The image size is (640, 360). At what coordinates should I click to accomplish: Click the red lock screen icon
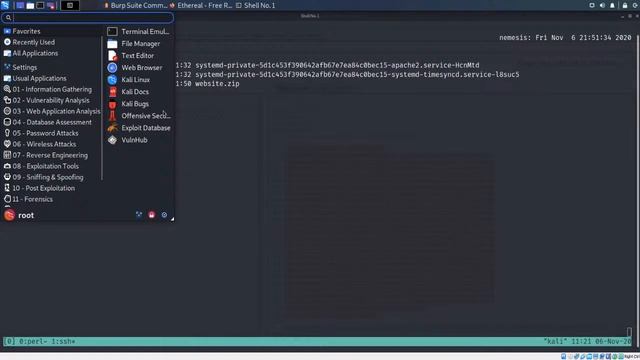click(151, 215)
